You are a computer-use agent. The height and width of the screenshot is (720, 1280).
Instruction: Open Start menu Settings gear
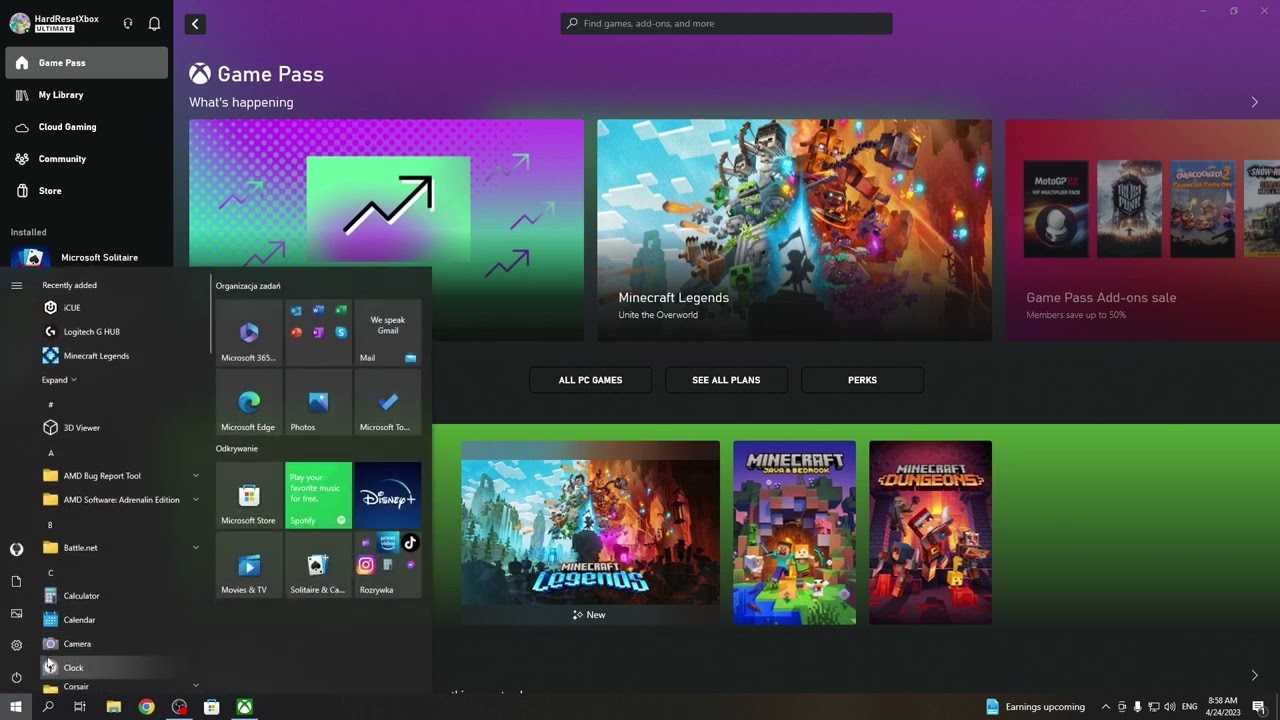16,645
